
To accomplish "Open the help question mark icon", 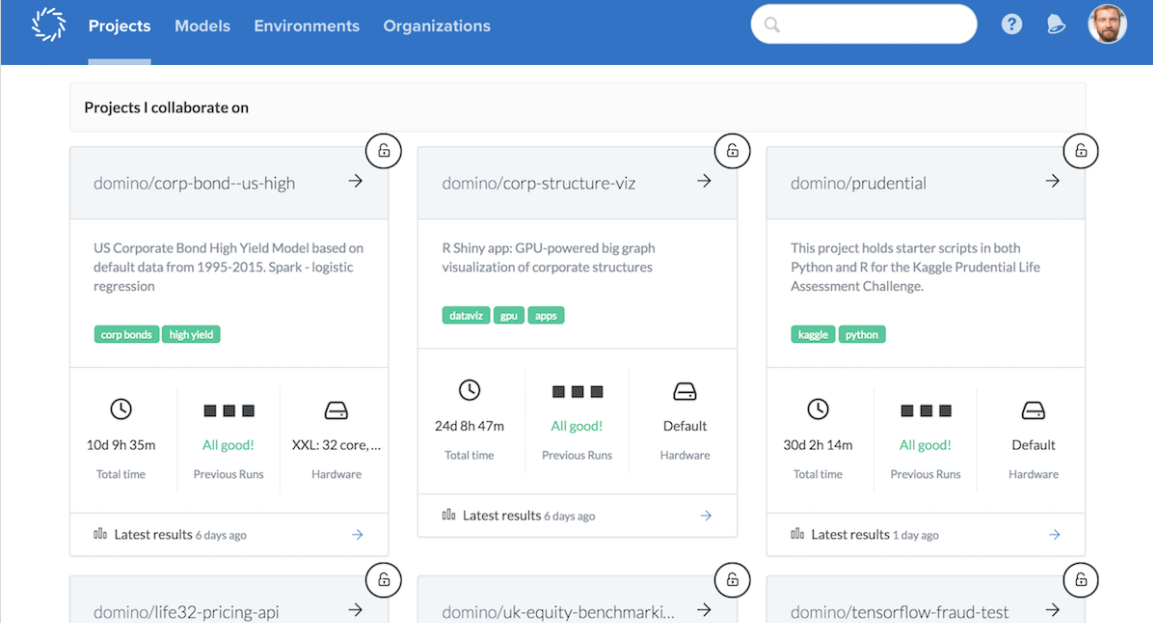I will (1012, 24).
